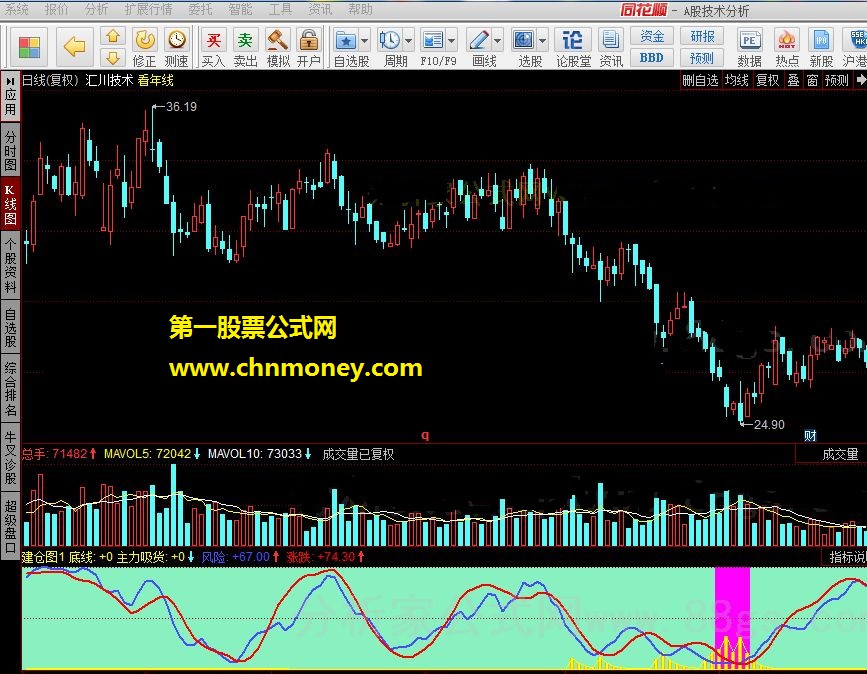This screenshot has width=867, height=674.
Task: Click the 看年线 yellow link
Action: 155,80
